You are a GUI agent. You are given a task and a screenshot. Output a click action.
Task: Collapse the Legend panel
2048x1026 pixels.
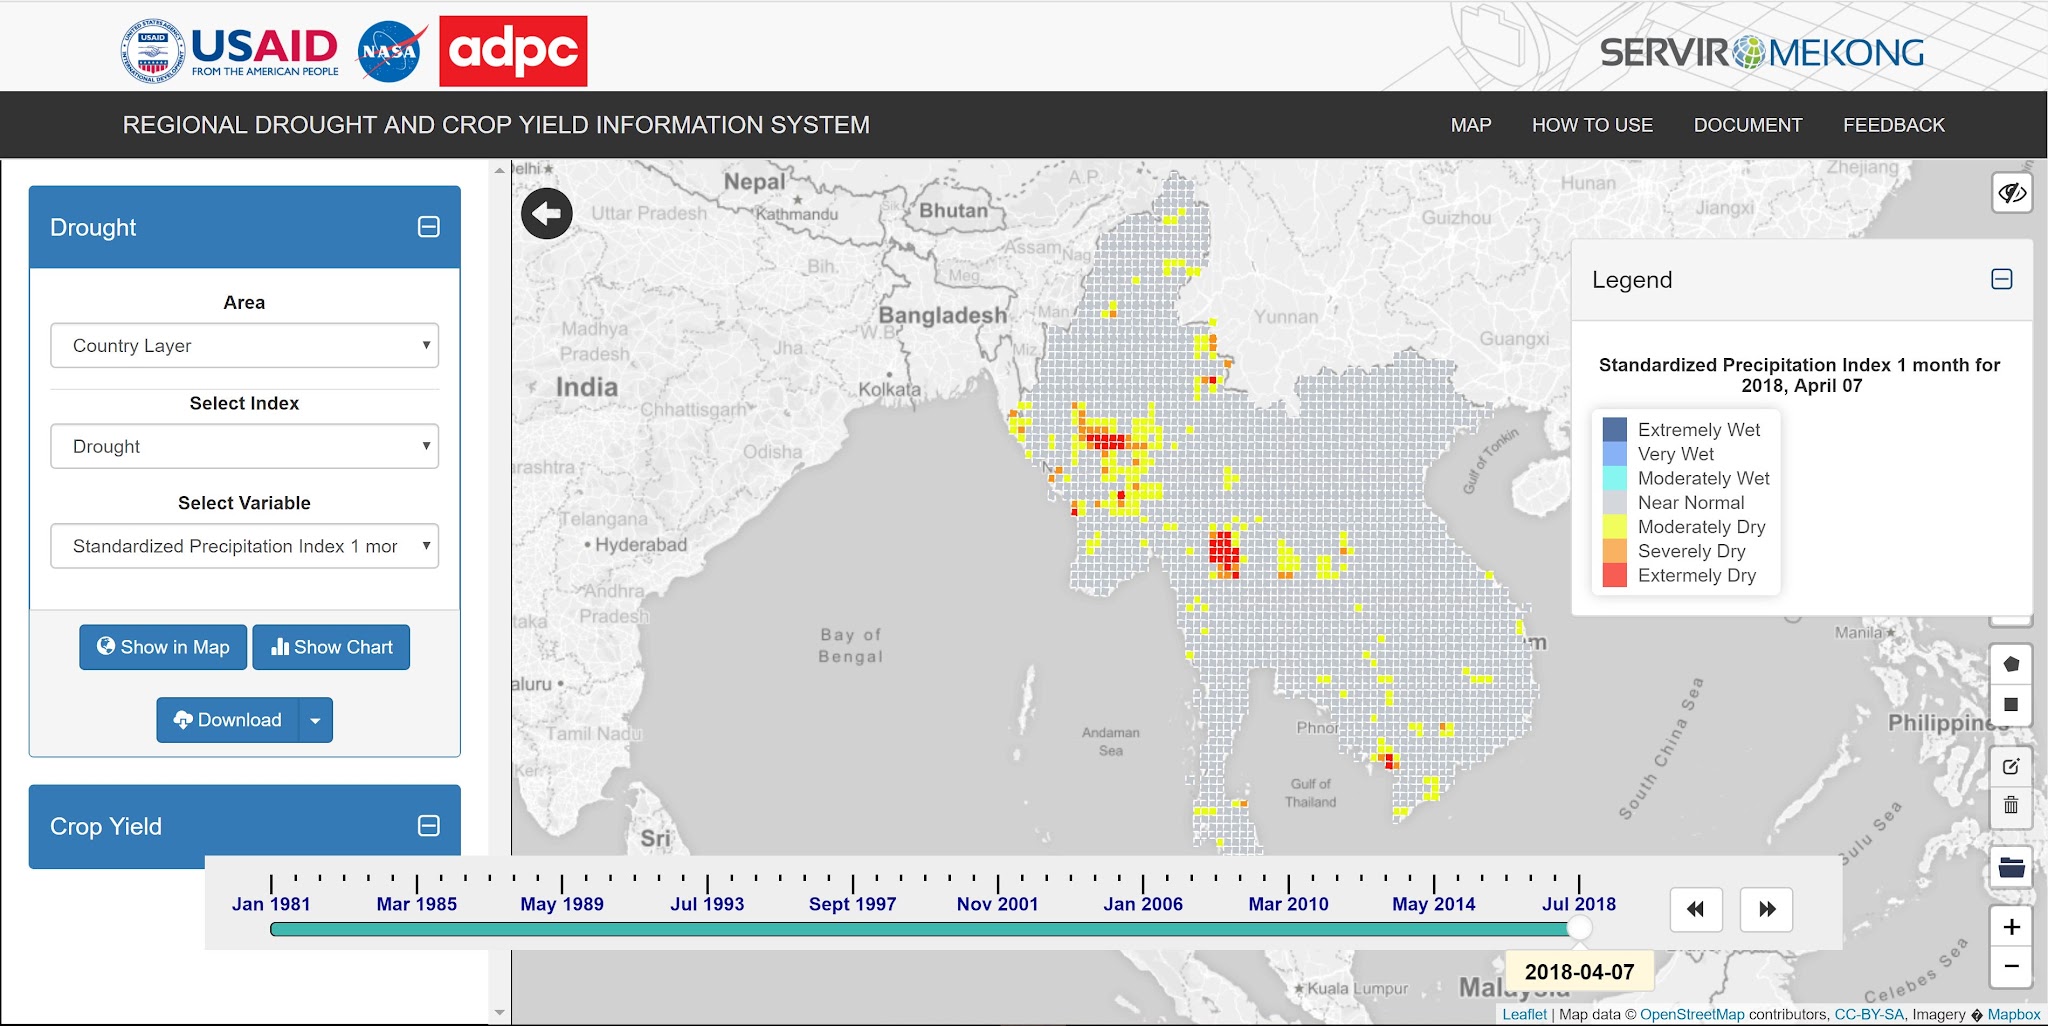(x=2001, y=280)
